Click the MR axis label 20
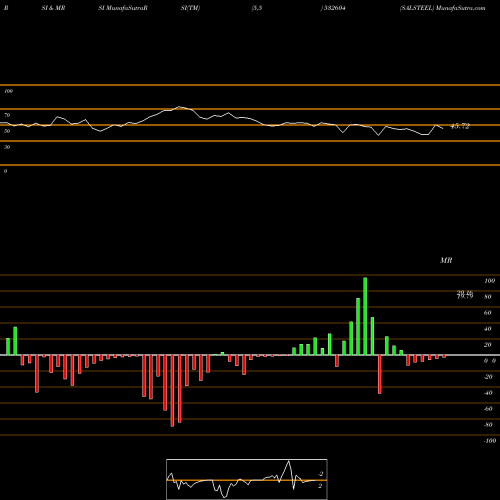The height and width of the screenshot is (500, 500). [488, 345]
